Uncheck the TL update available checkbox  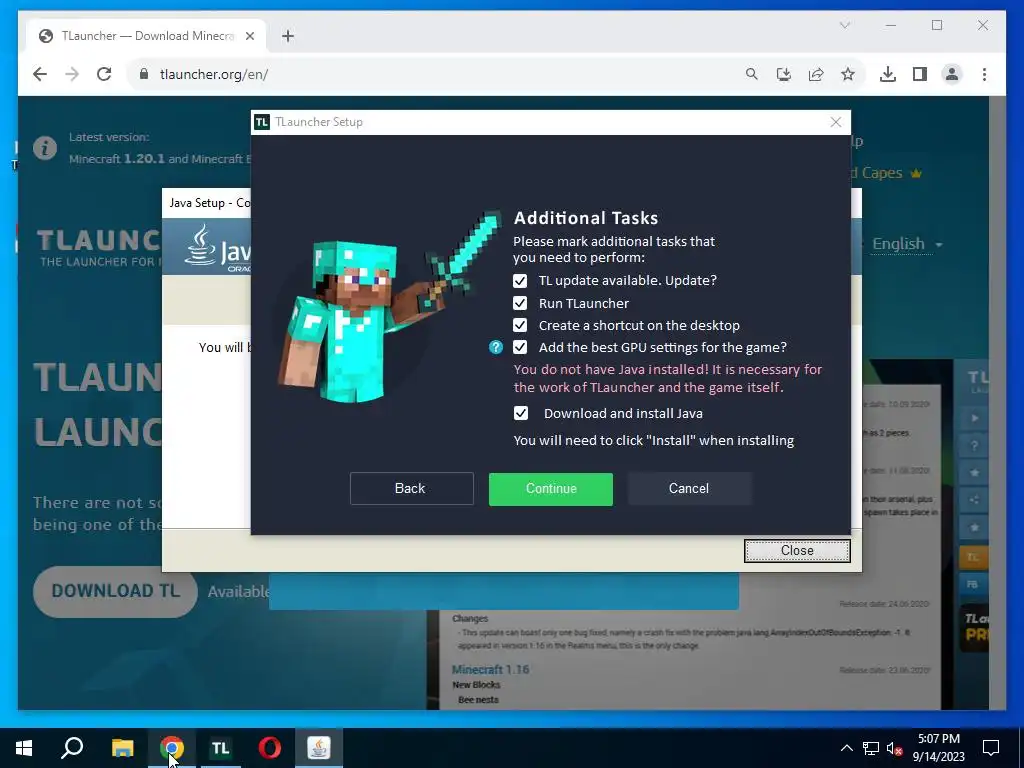coord(520,281)
